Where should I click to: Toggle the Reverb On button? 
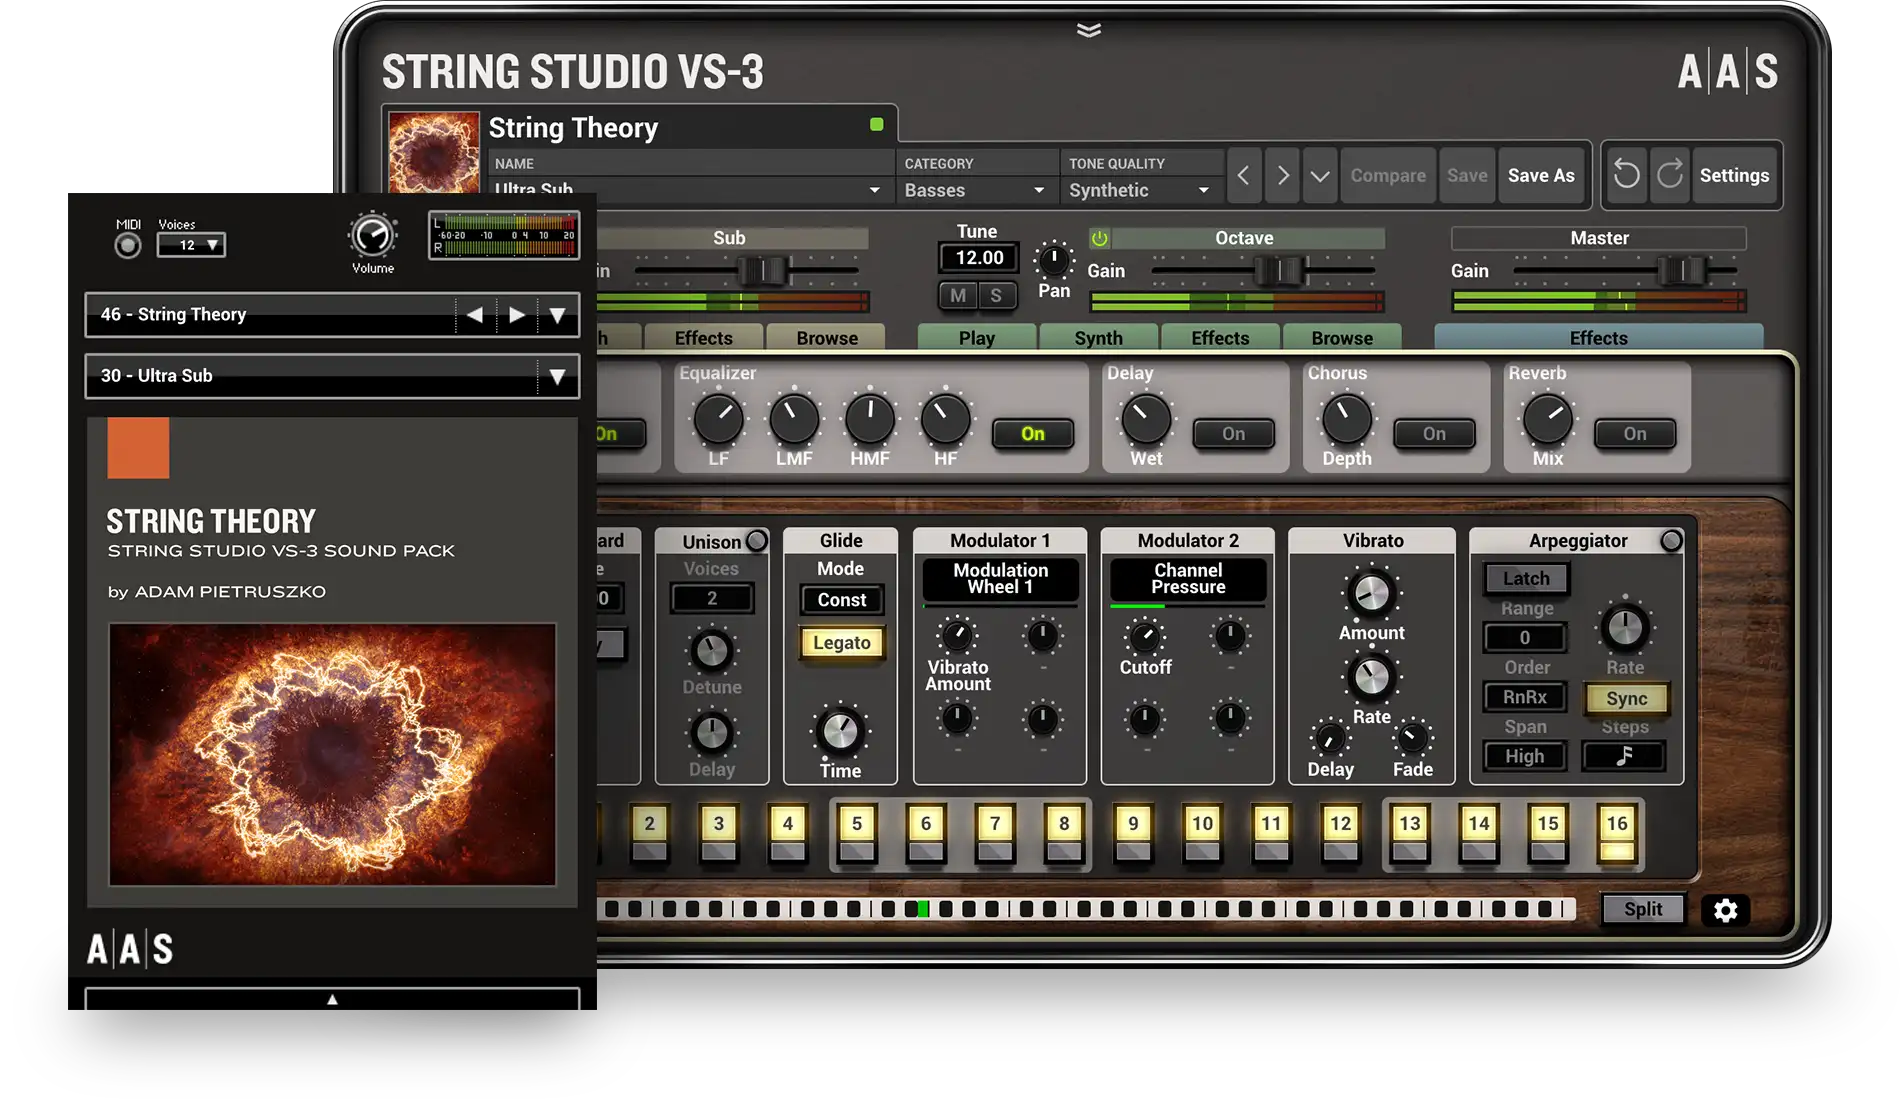click(x=1636, y=434)
